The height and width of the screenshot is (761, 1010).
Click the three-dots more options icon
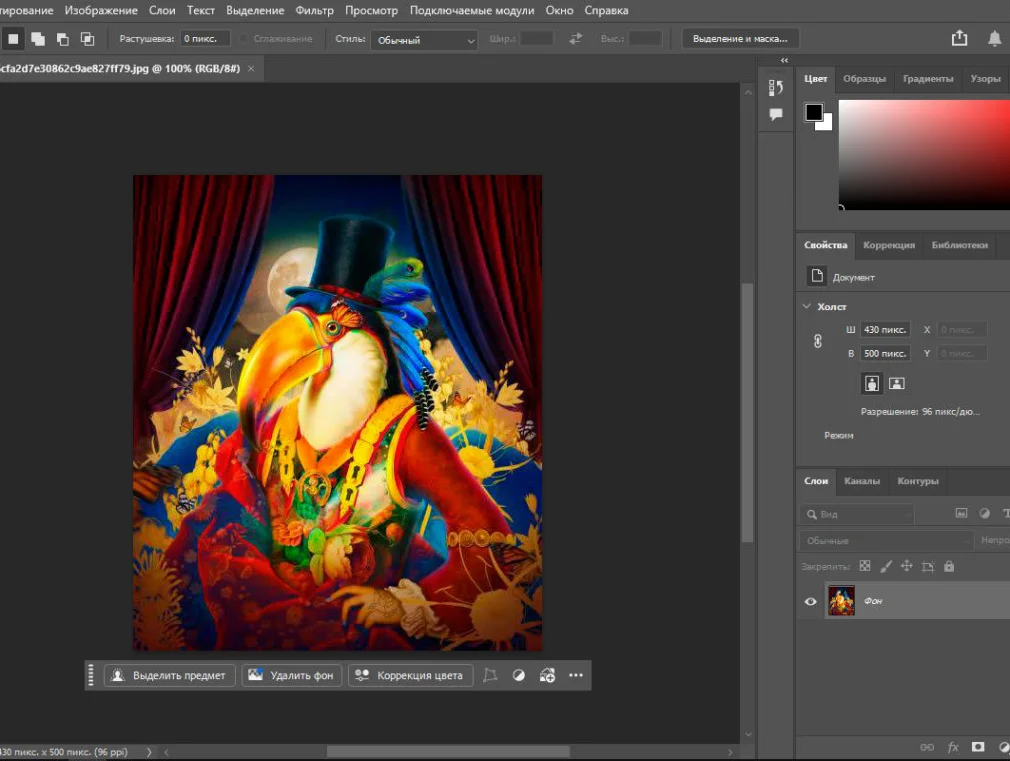[576, 675]
